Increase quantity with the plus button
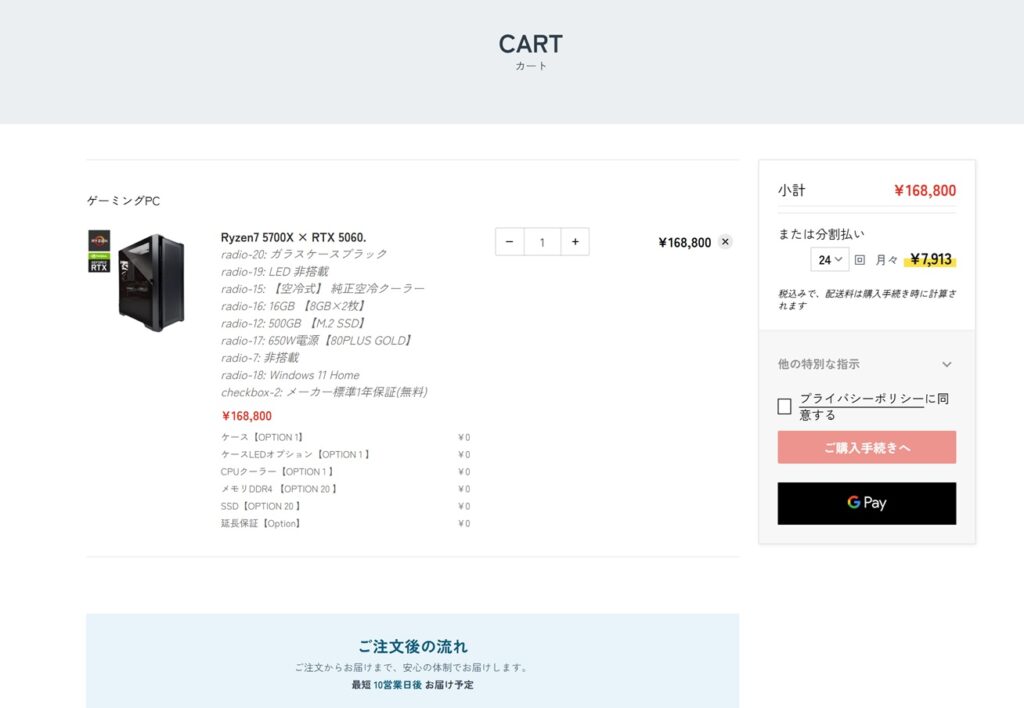 [575, 242]
